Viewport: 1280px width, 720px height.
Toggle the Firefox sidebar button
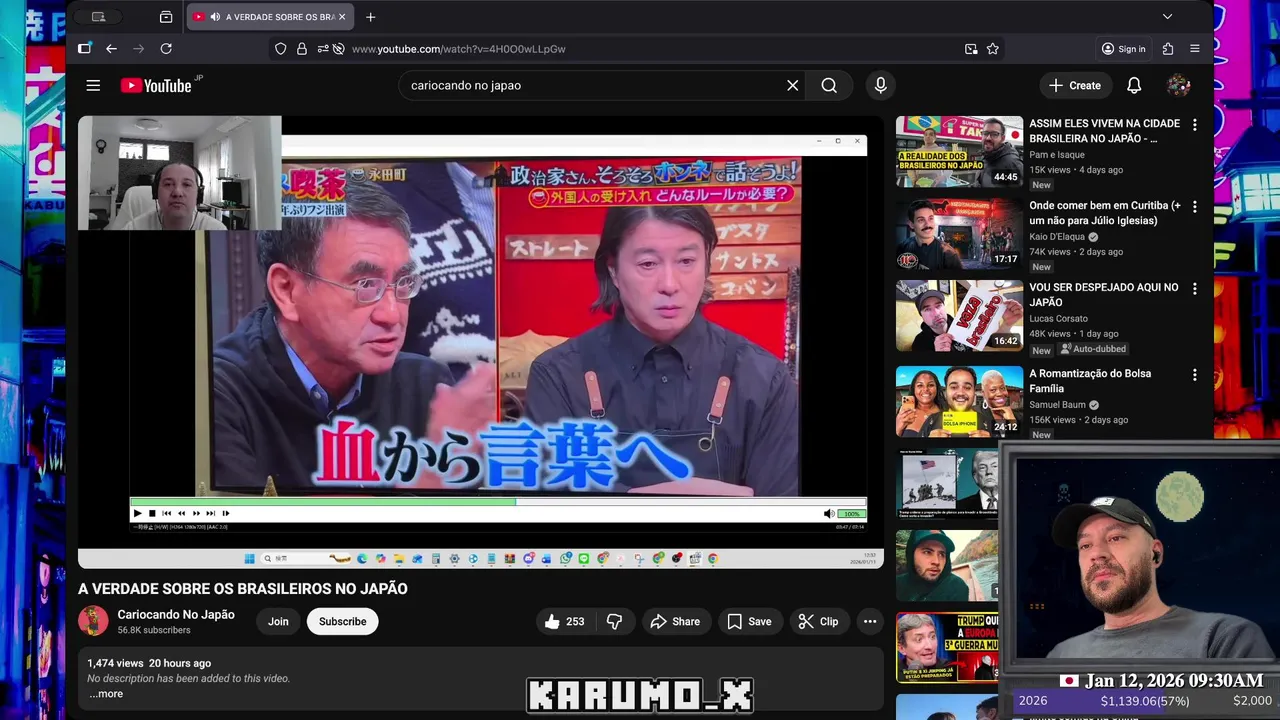pyautogui.click(x=85, y=48)
